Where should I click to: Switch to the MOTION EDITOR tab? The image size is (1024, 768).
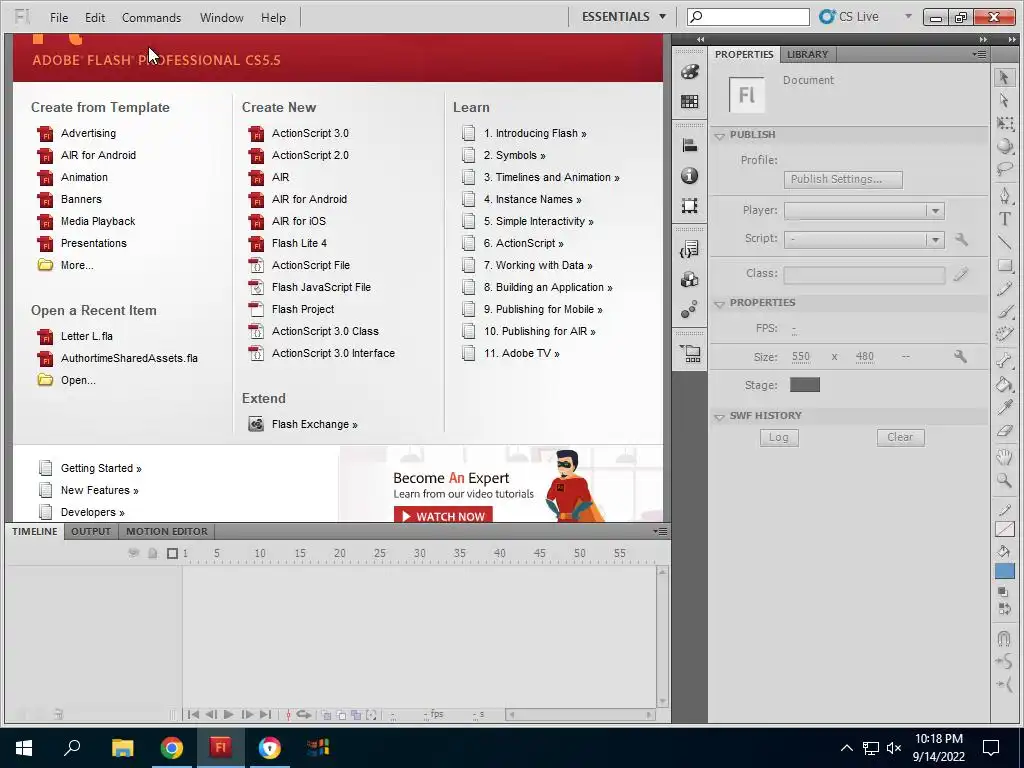[x=167, y=532]
